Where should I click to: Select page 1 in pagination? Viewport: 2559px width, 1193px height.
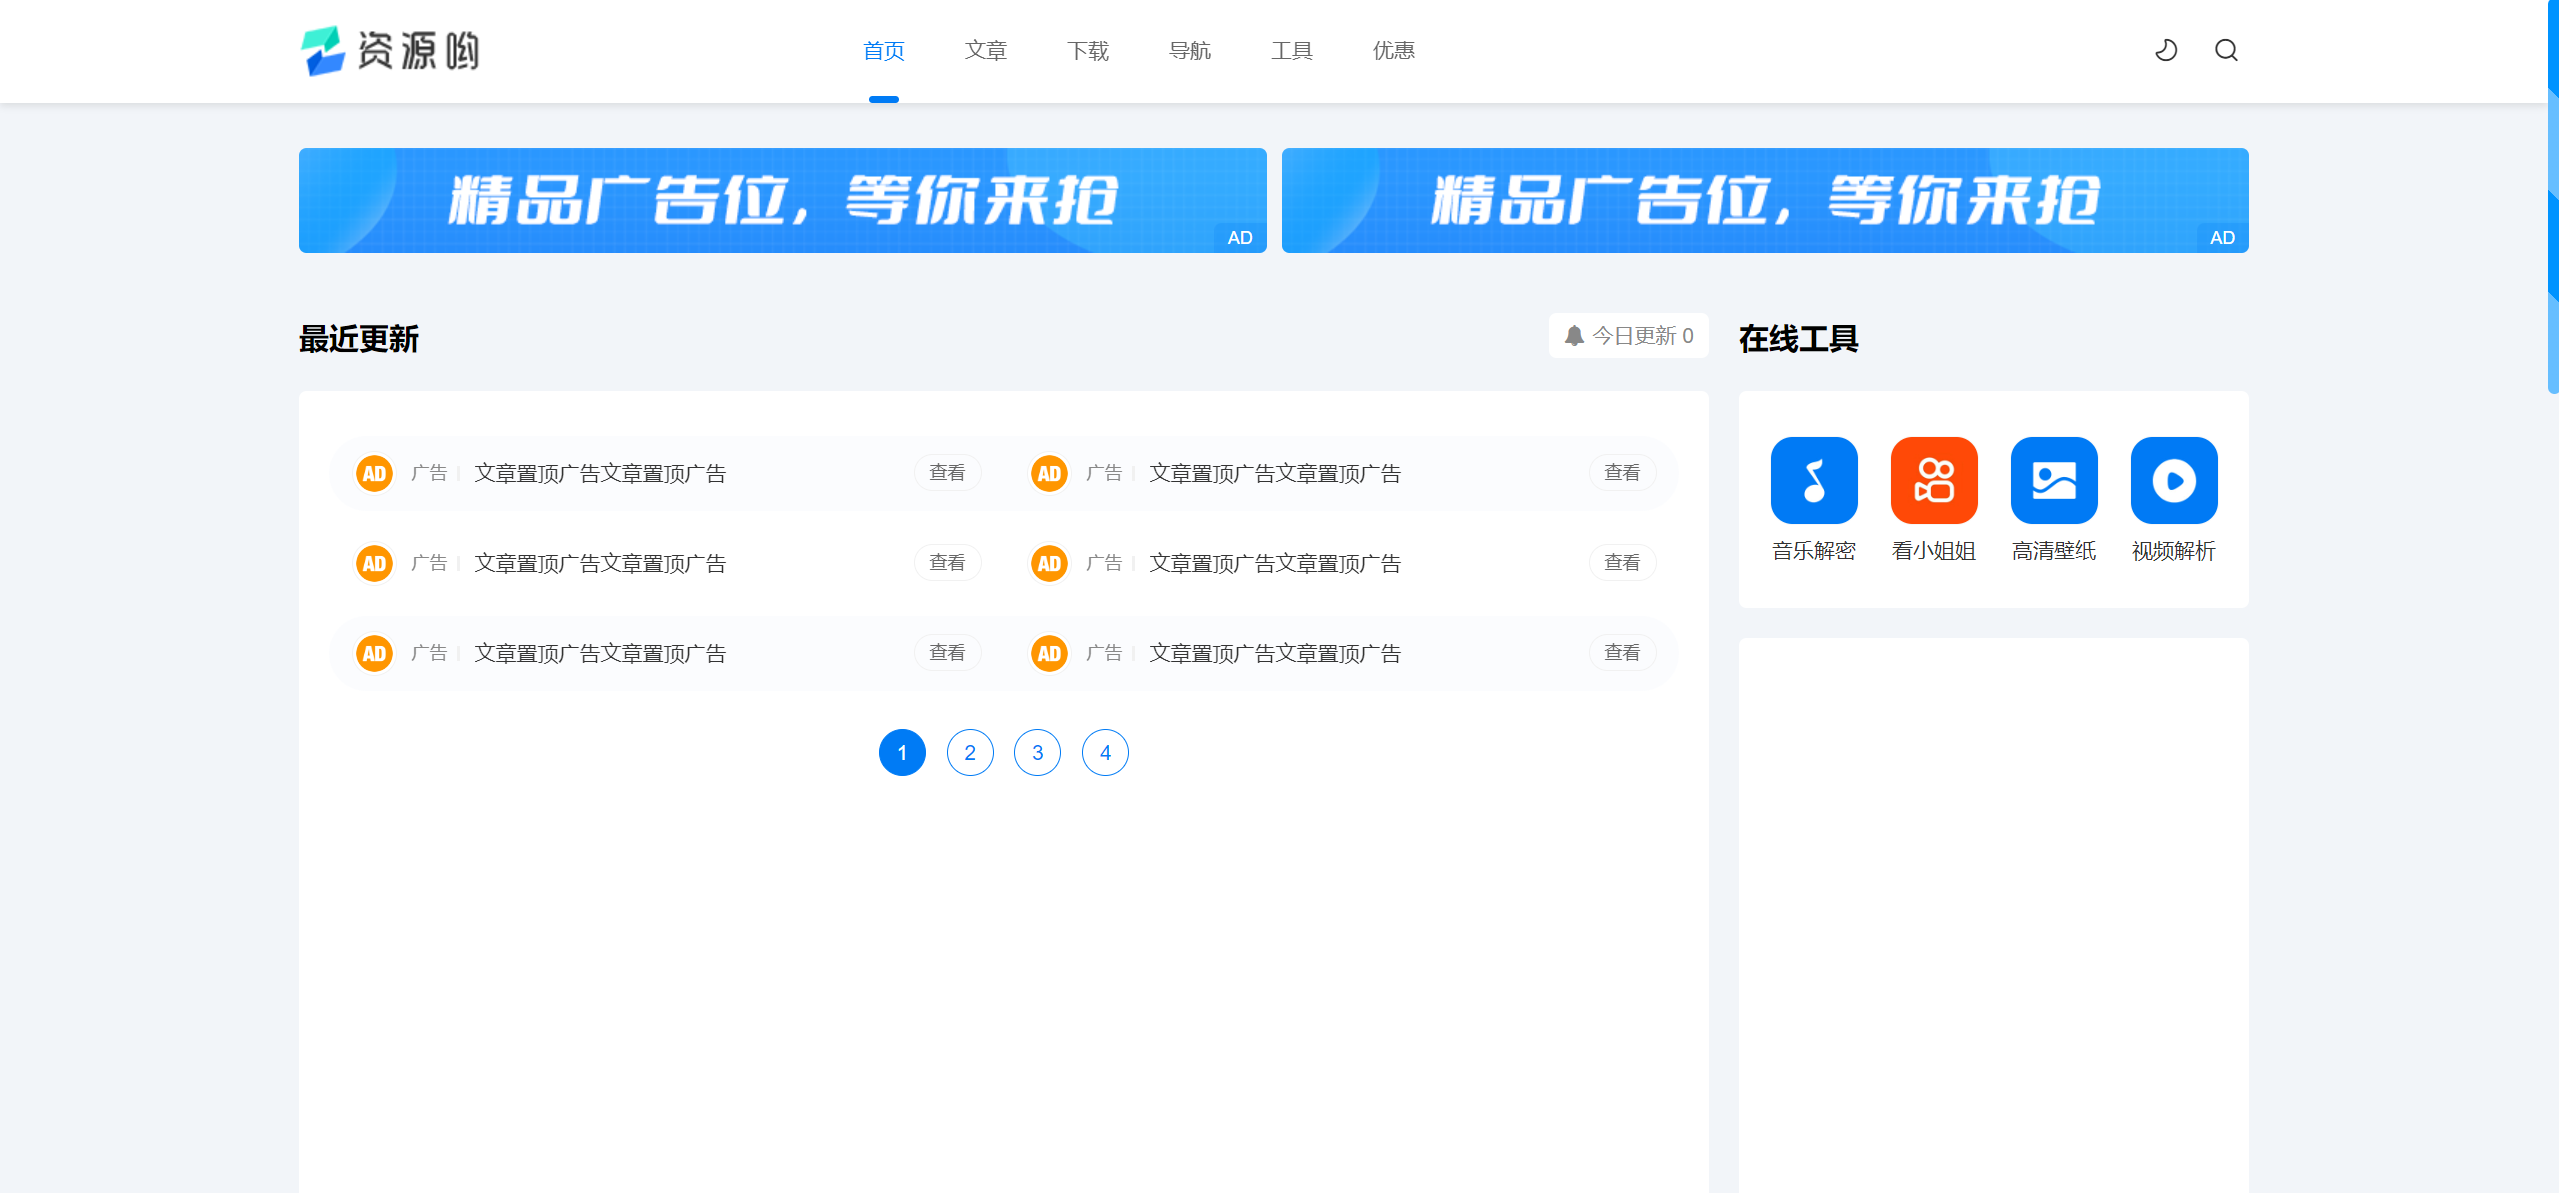pyautogui.click(x=902, y=752)
